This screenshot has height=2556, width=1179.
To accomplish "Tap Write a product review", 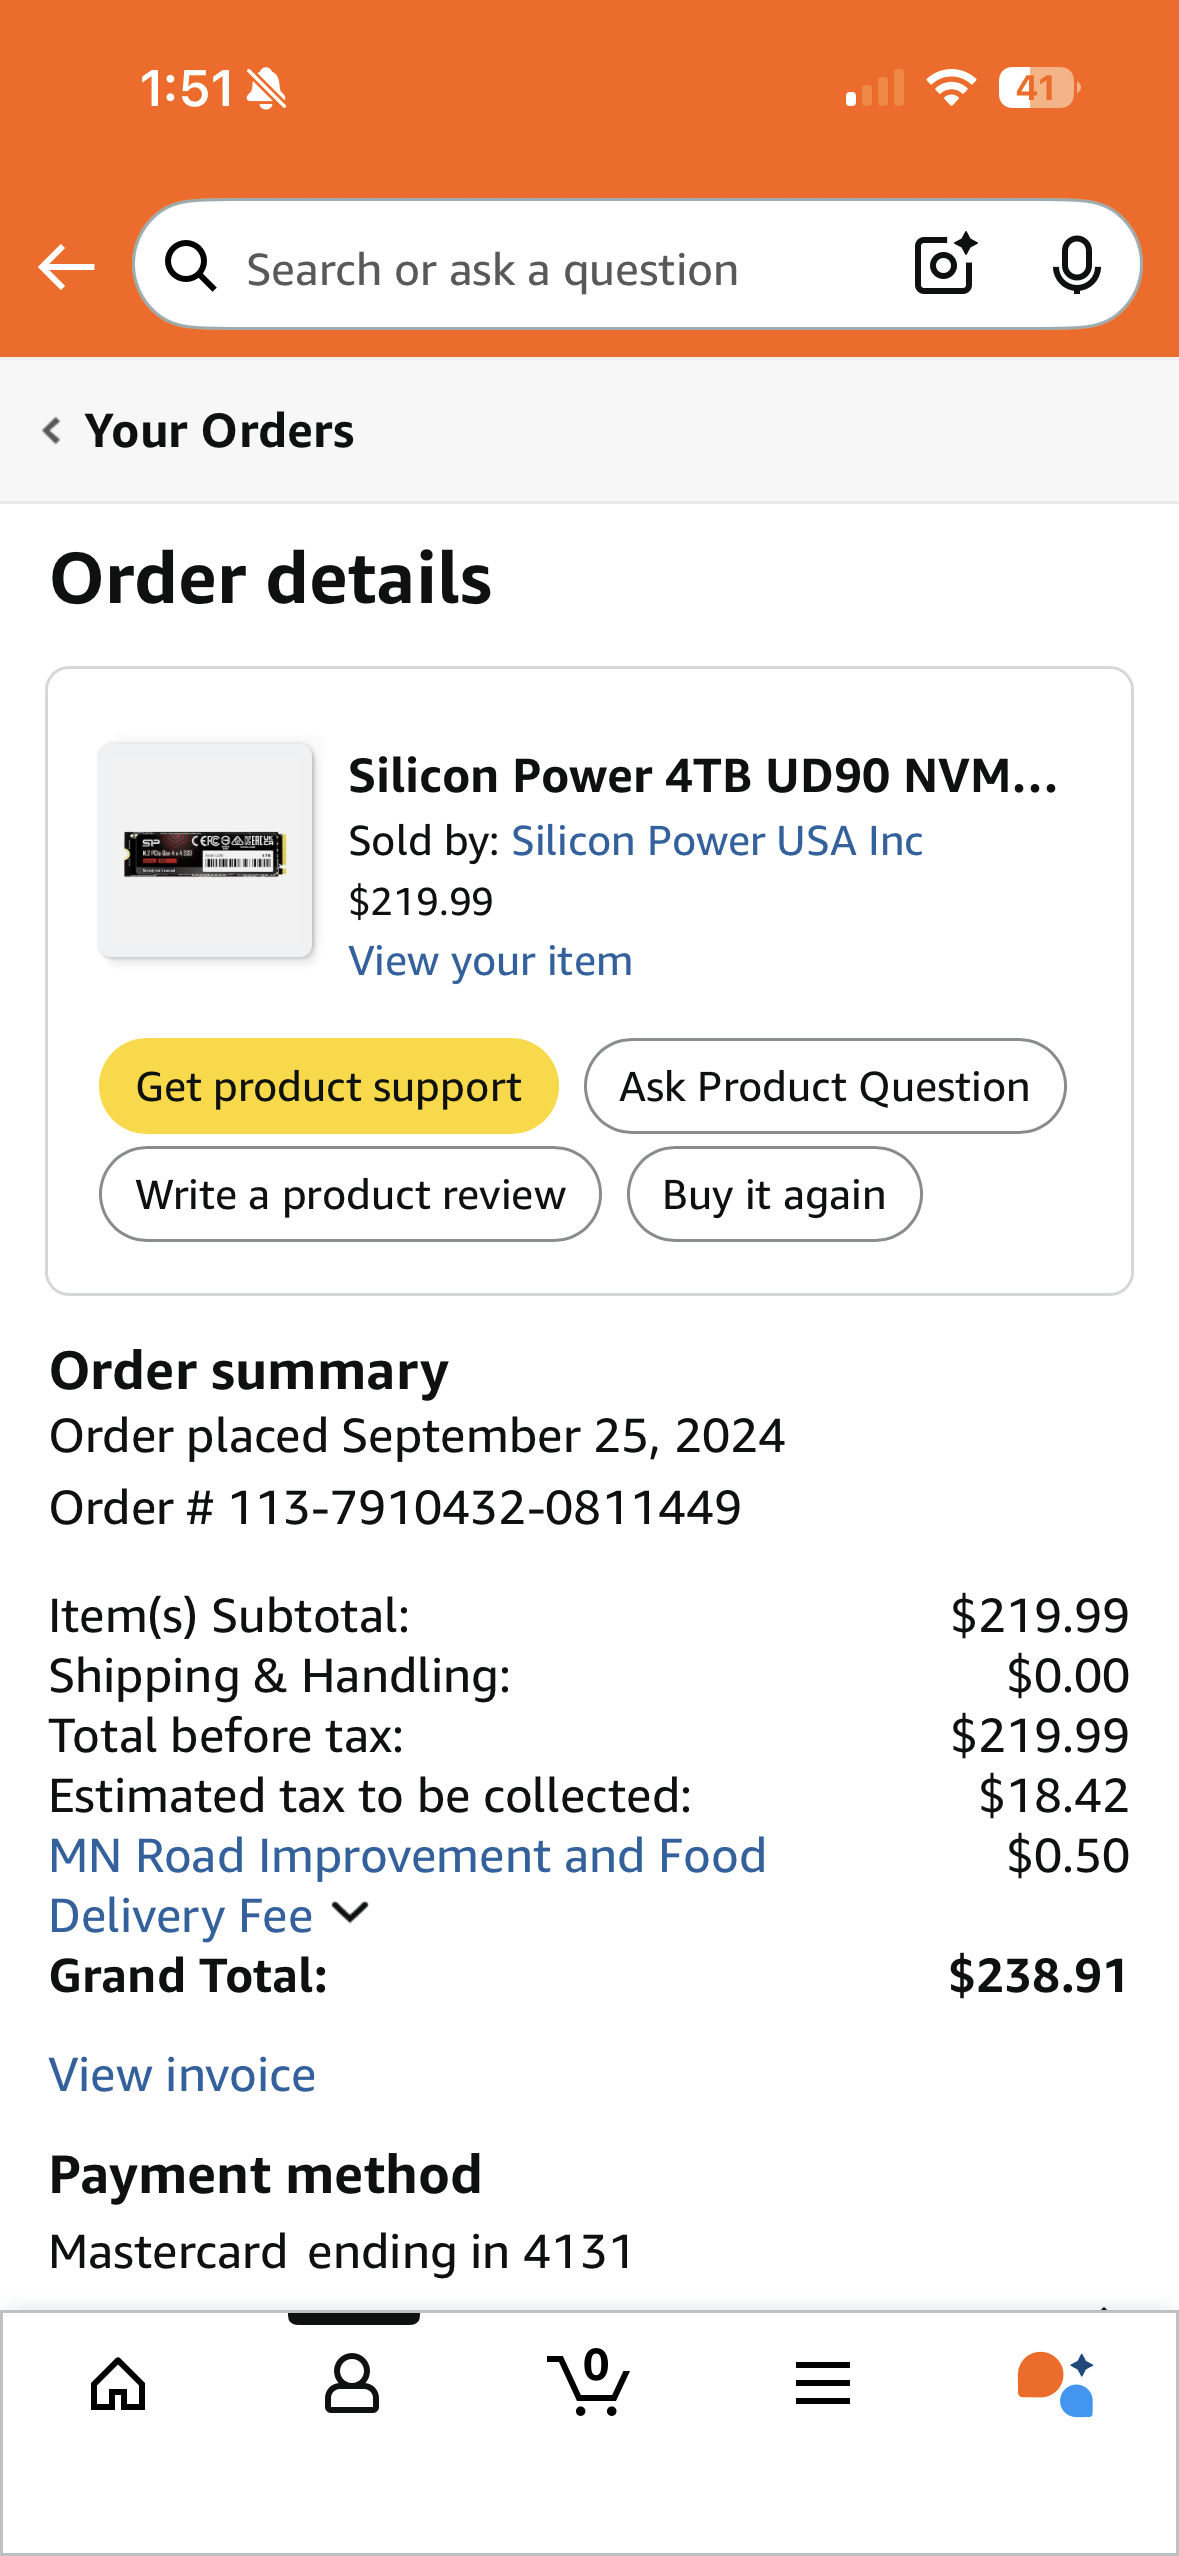I will [350, 1194].
